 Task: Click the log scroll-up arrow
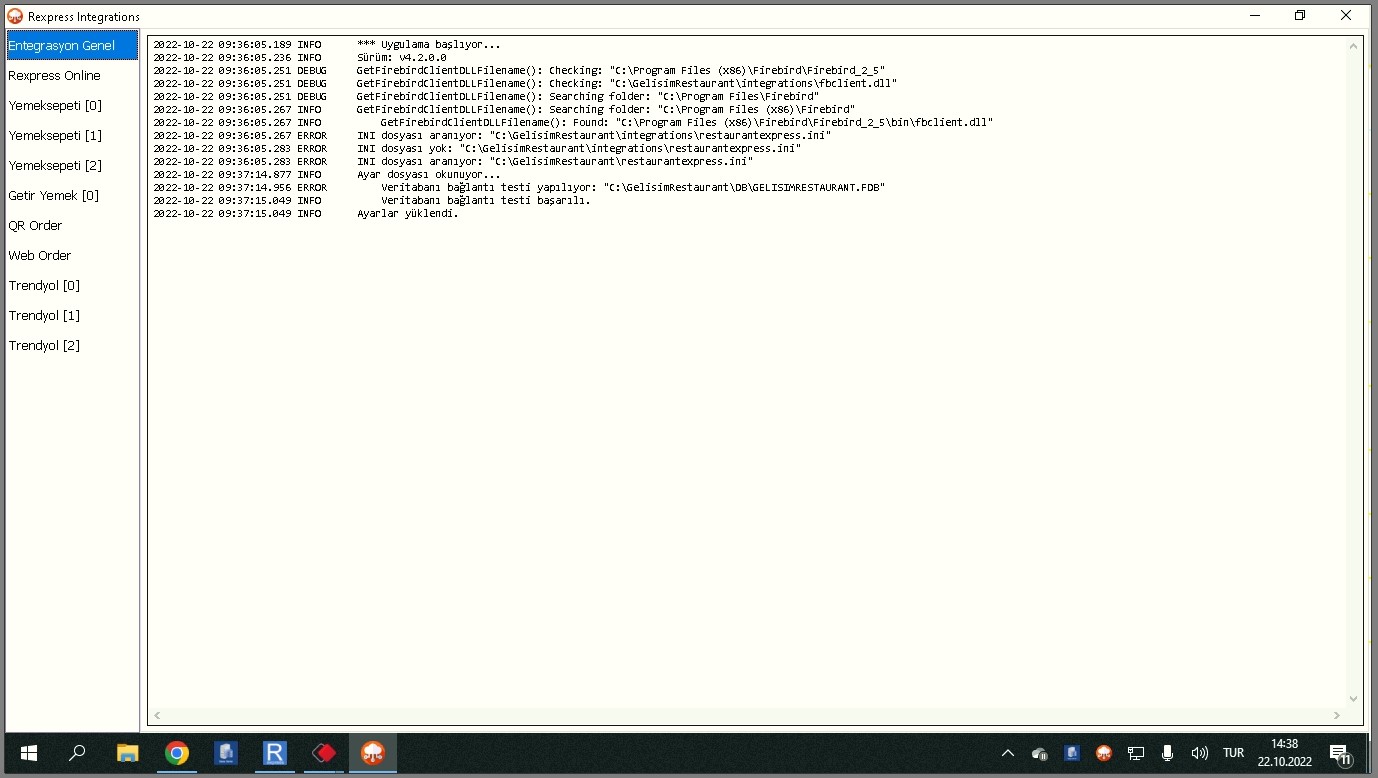(x=1354, y=46)
